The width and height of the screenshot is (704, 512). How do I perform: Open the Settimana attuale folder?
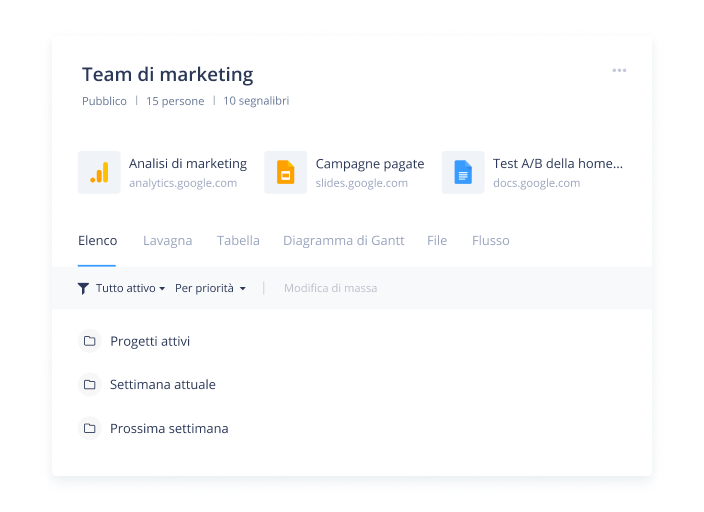163,385
